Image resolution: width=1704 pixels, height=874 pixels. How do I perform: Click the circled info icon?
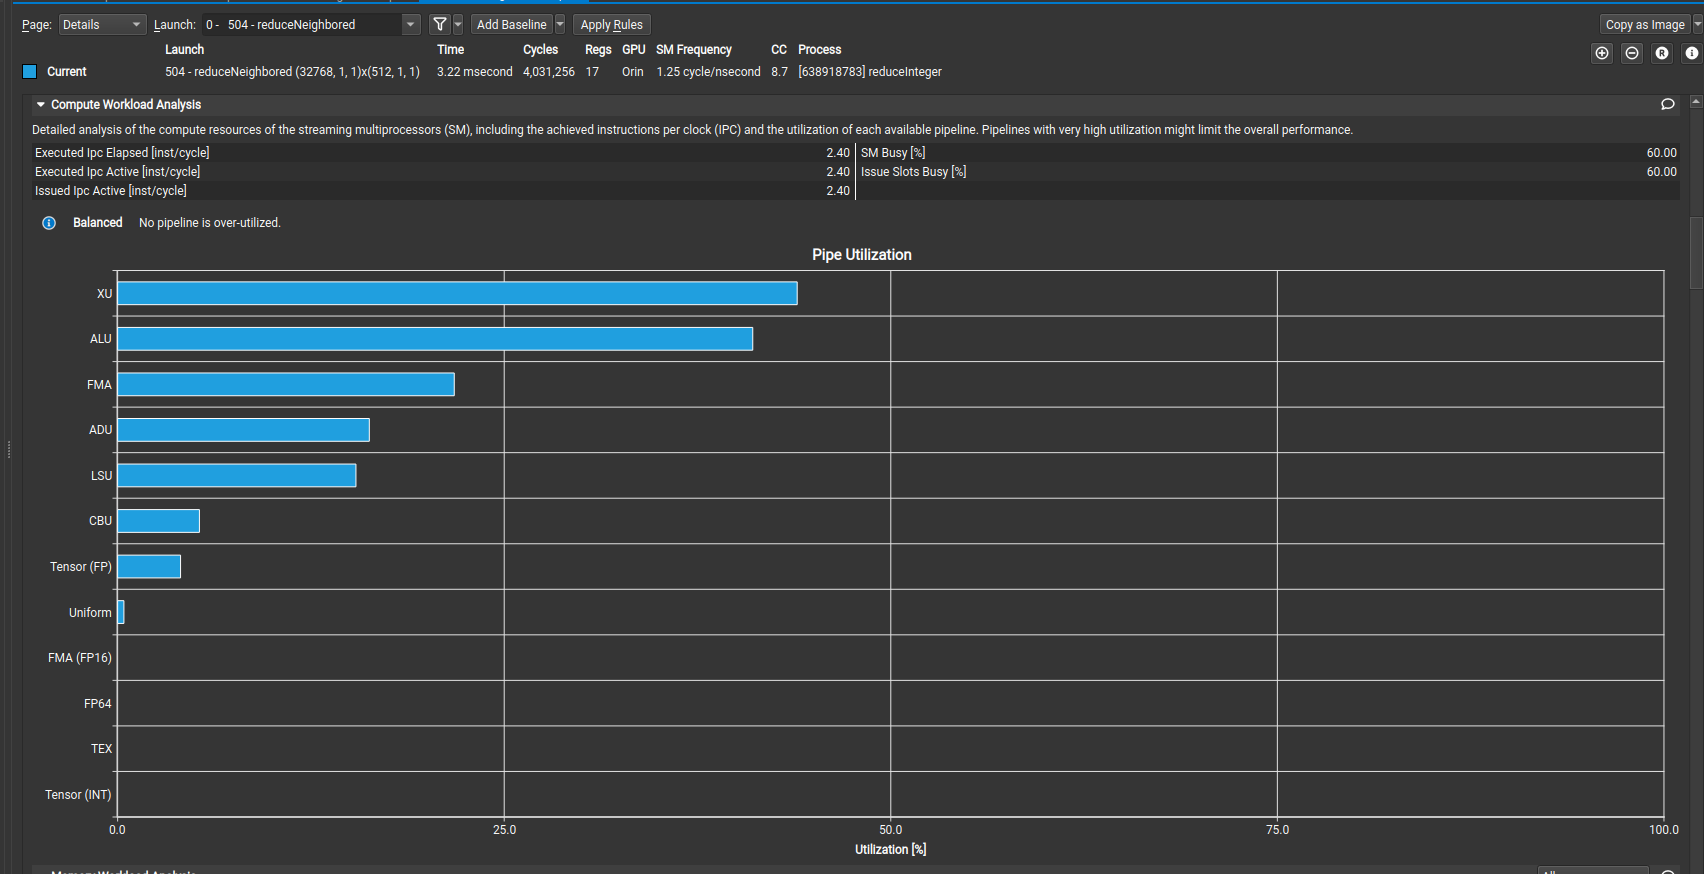1691,53
